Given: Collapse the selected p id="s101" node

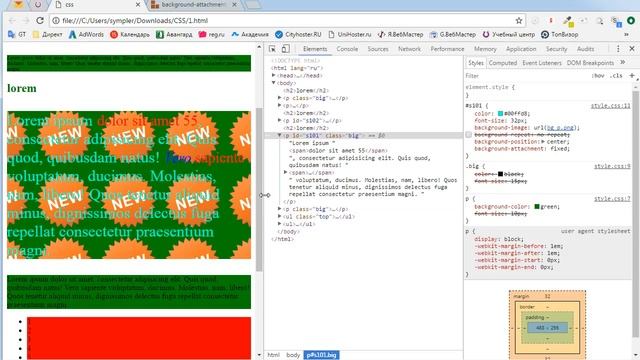Looking at the screenshot, I should [280, 135].
